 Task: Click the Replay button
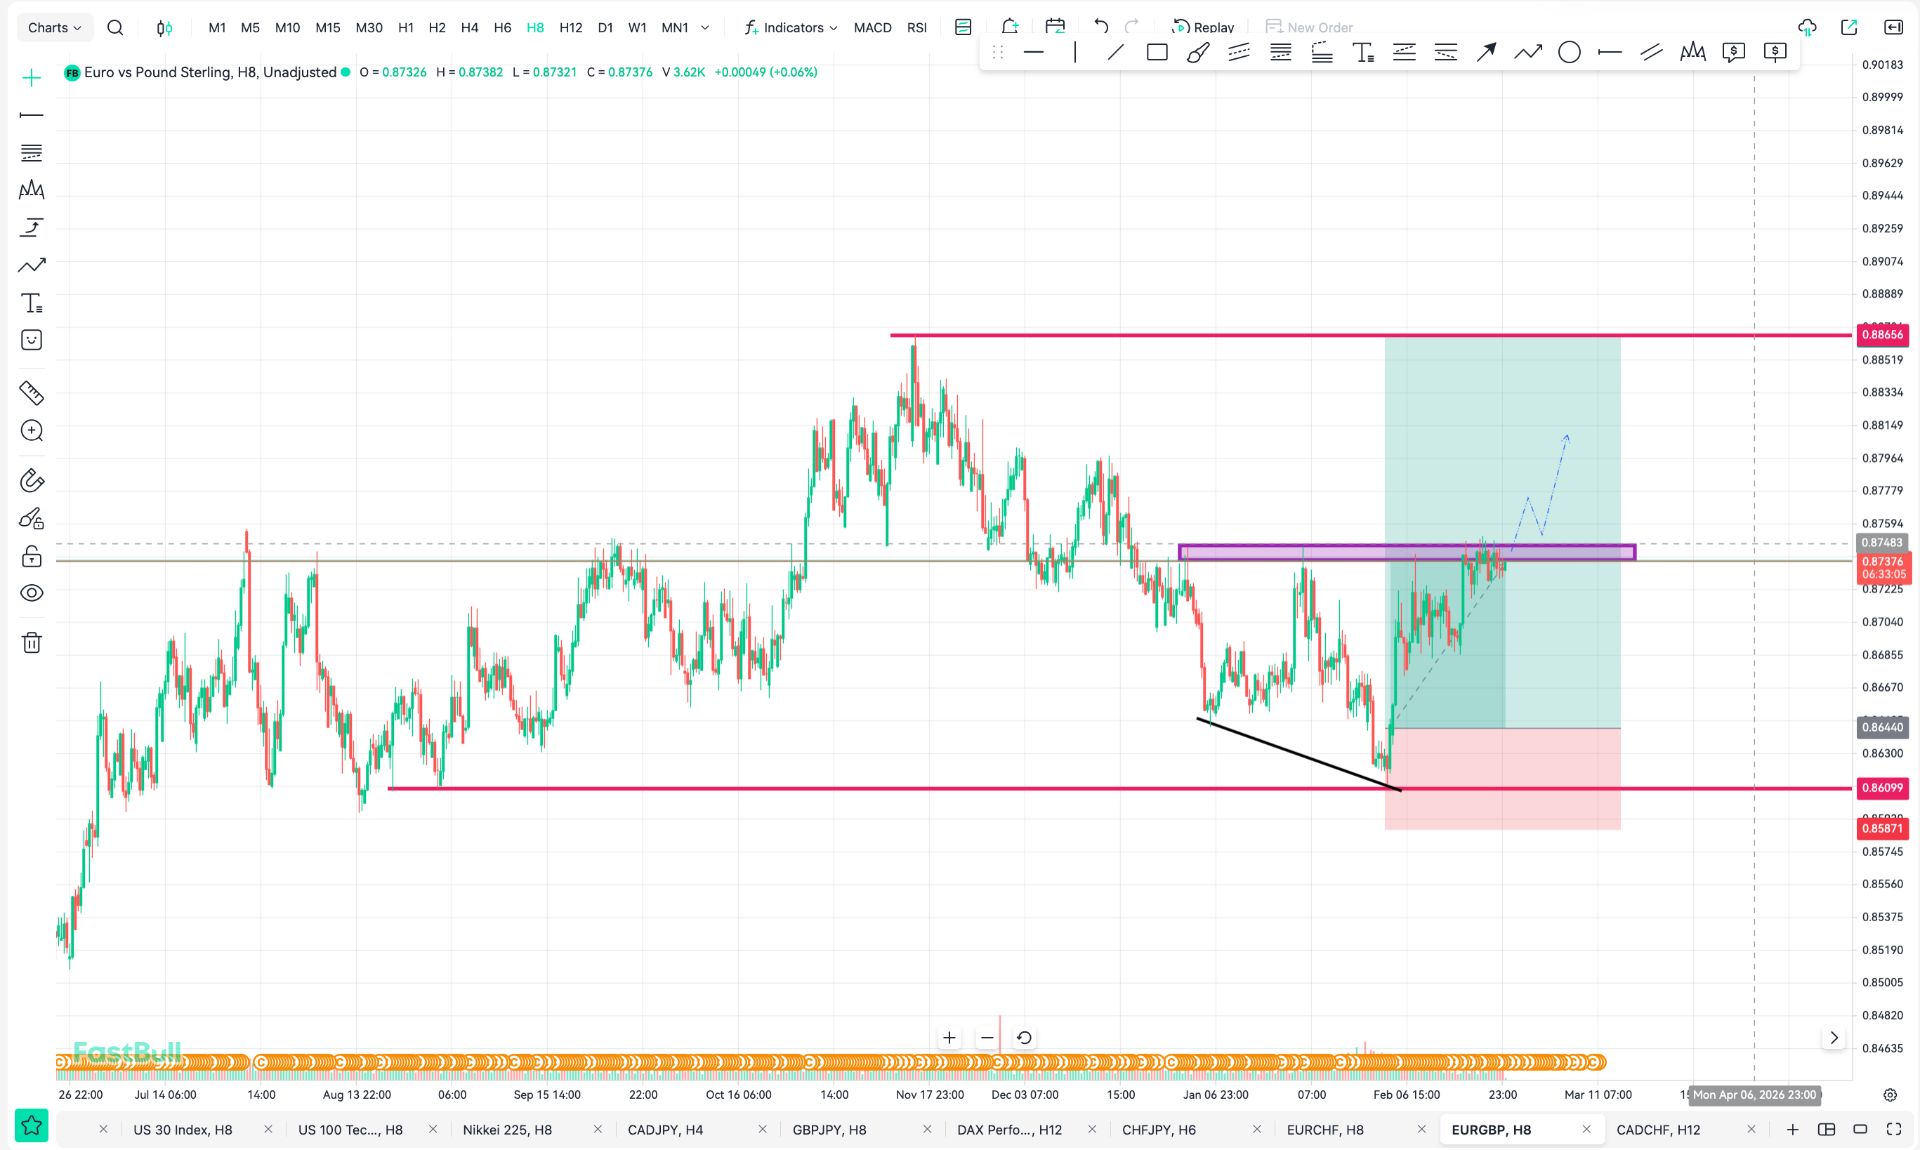pyautogui.click(x=1203, y=27)
